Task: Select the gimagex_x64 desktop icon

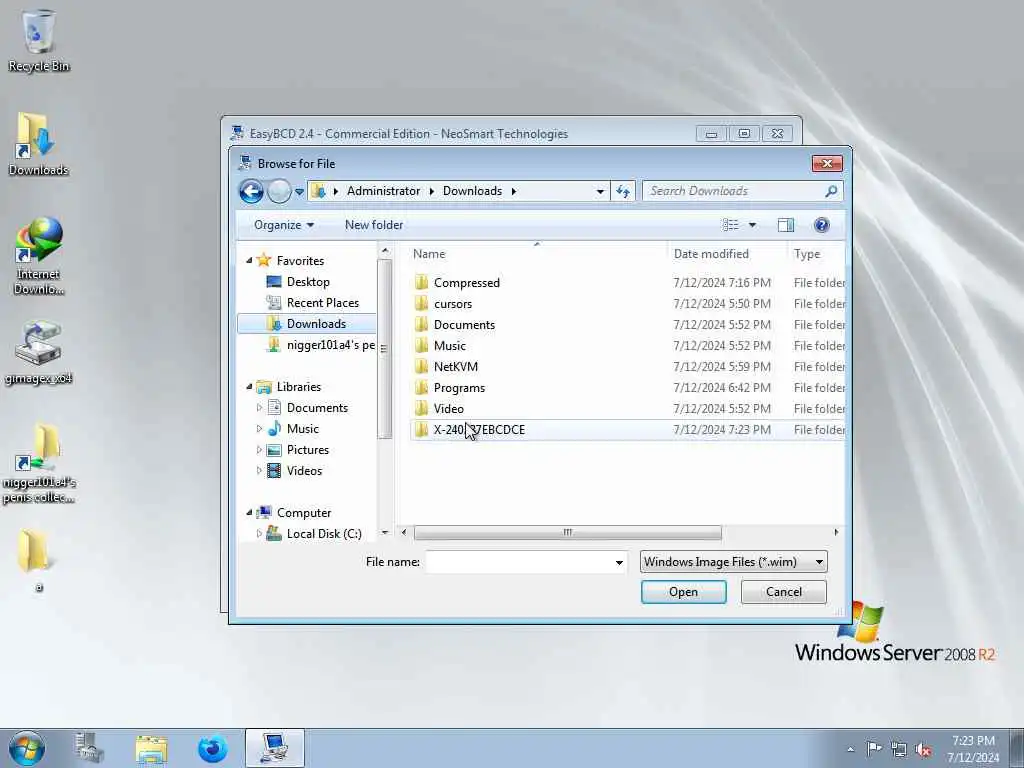Action: (39, 353)
